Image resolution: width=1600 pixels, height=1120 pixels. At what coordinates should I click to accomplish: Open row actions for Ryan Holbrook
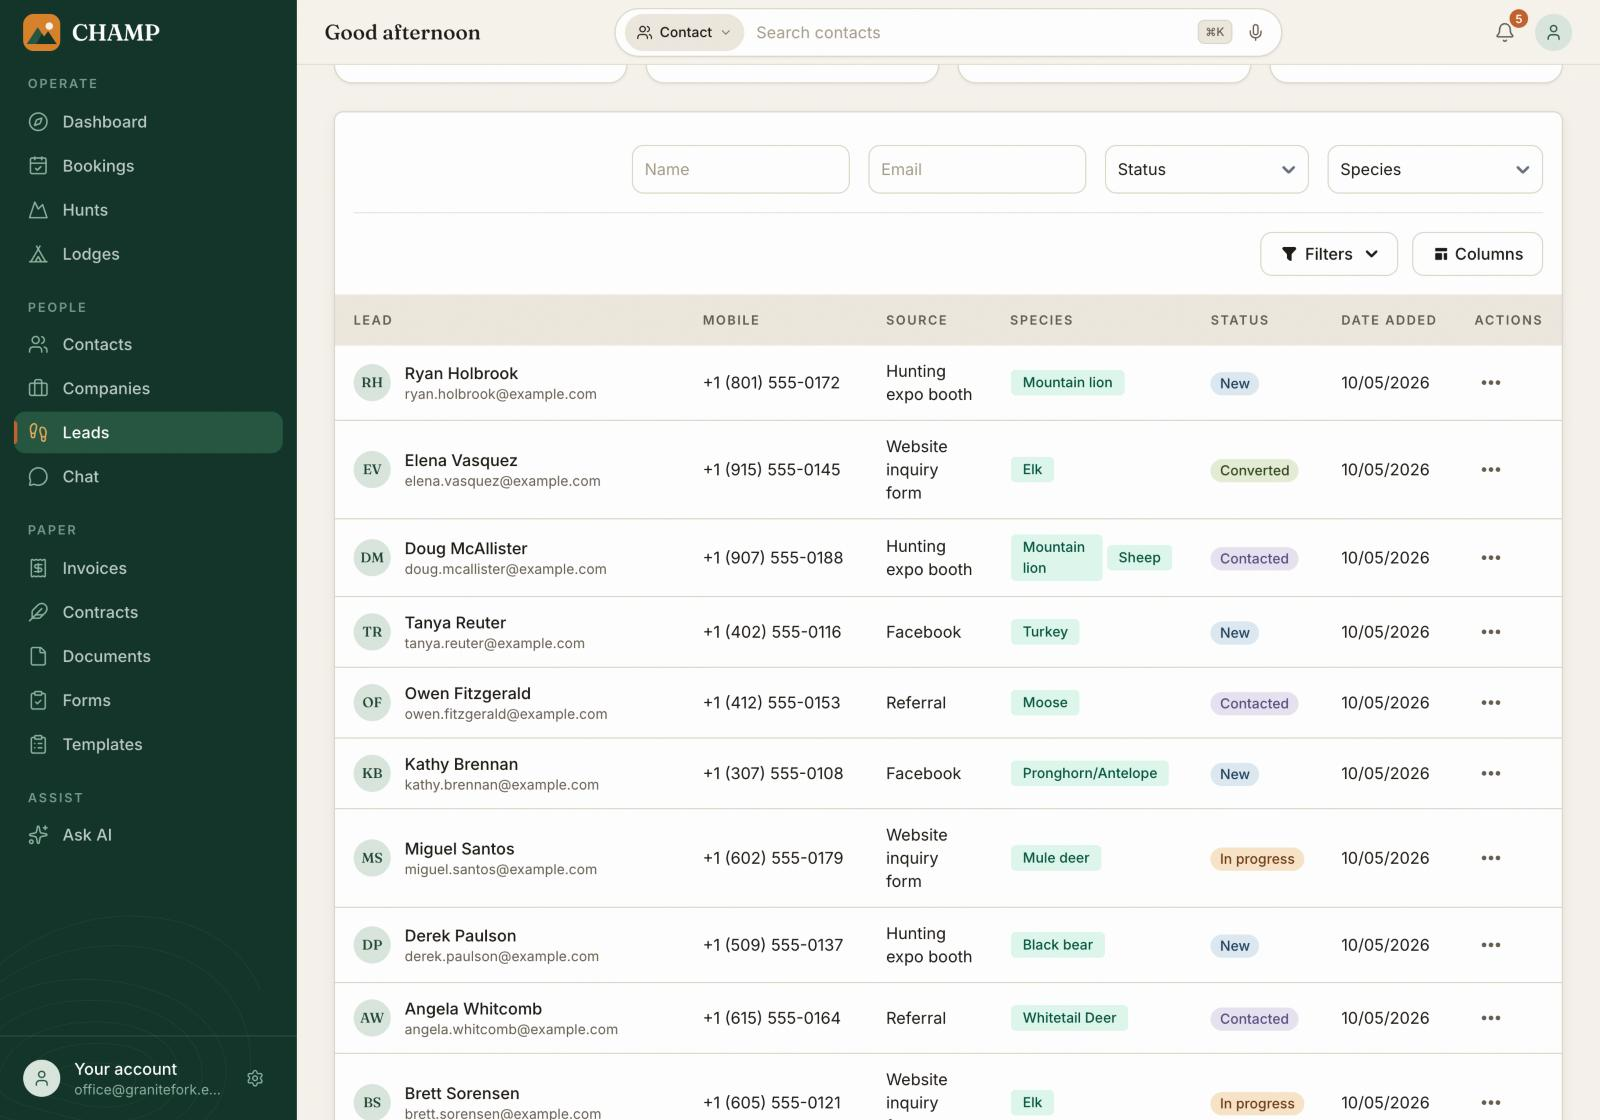coord(1490,382)
